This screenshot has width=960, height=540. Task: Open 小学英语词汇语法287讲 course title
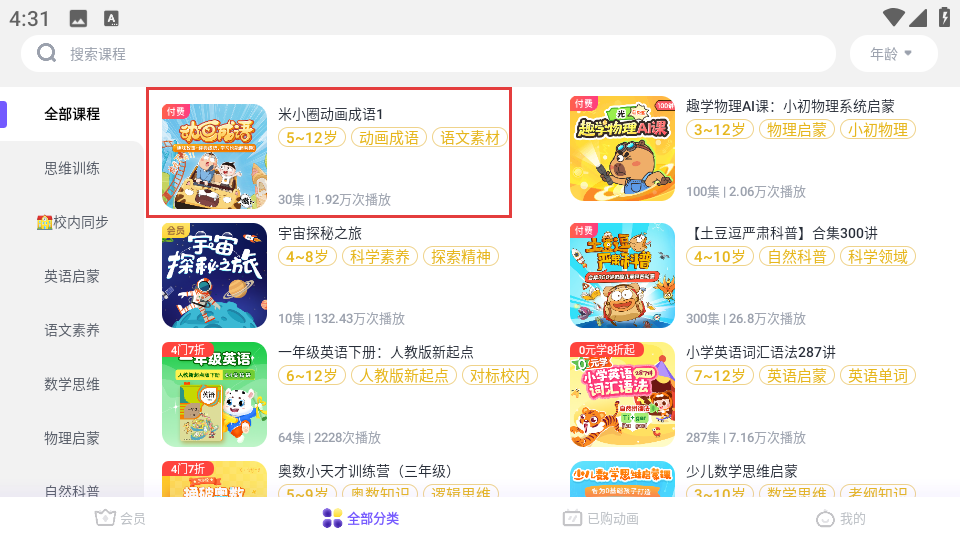tap(760, 352)
